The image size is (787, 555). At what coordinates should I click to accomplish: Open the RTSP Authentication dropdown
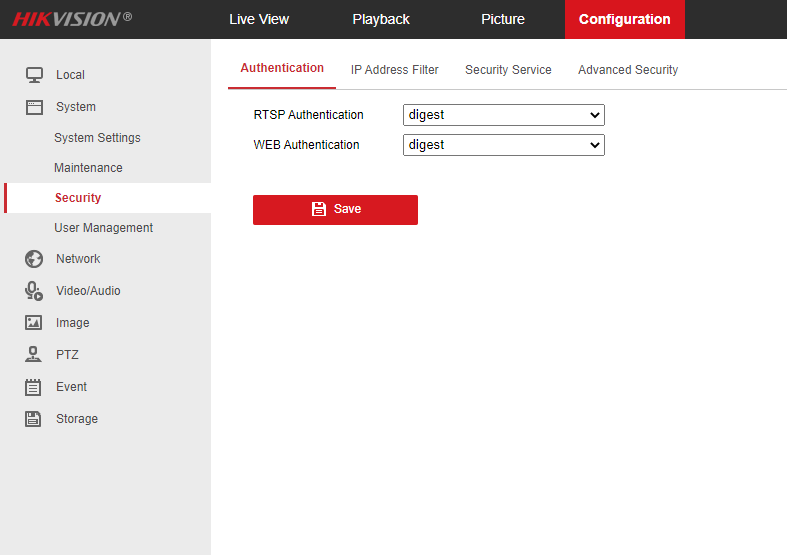point(504,115)
